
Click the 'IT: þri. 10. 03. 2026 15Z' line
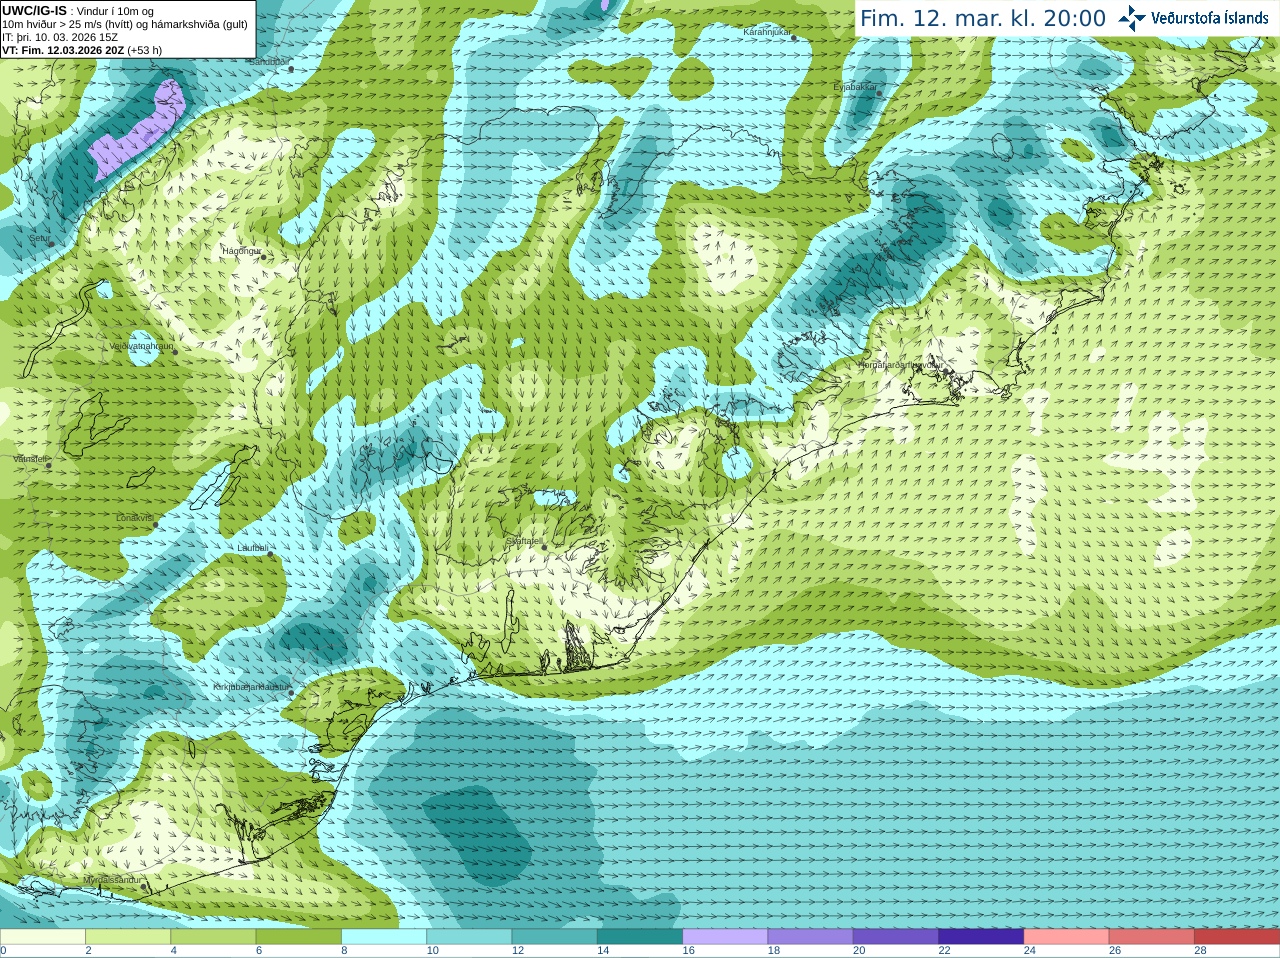point(60,37)
